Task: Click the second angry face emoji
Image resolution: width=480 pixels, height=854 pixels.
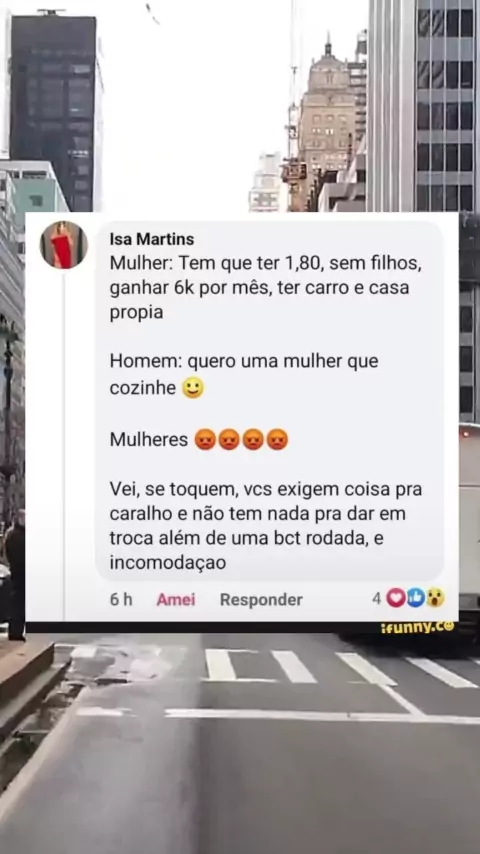Action: pos(229,439)
